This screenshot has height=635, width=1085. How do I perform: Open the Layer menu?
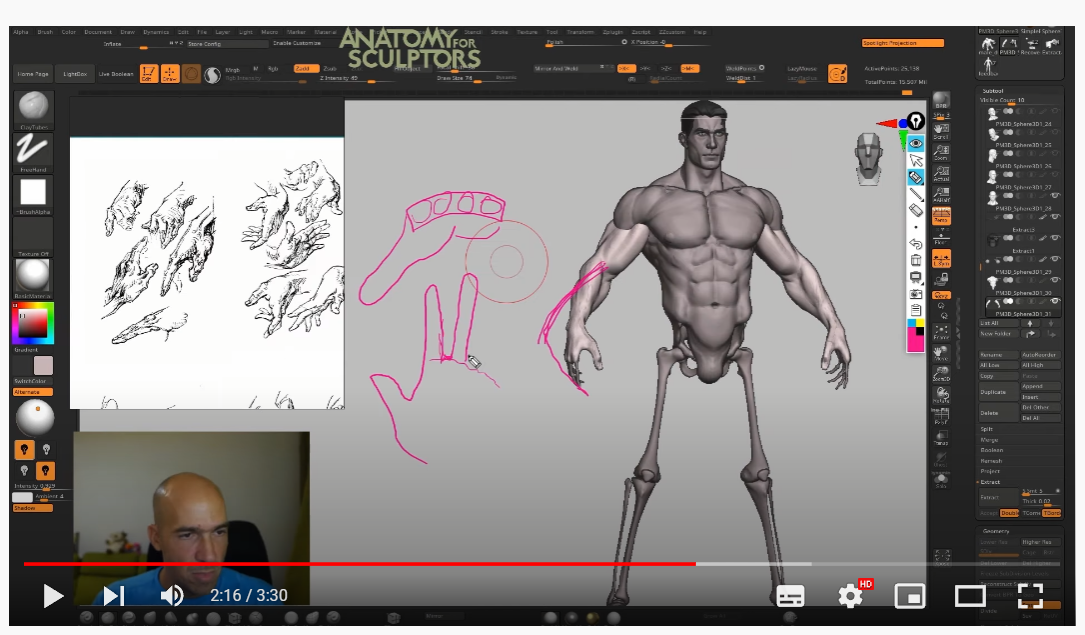coord(222,32)
